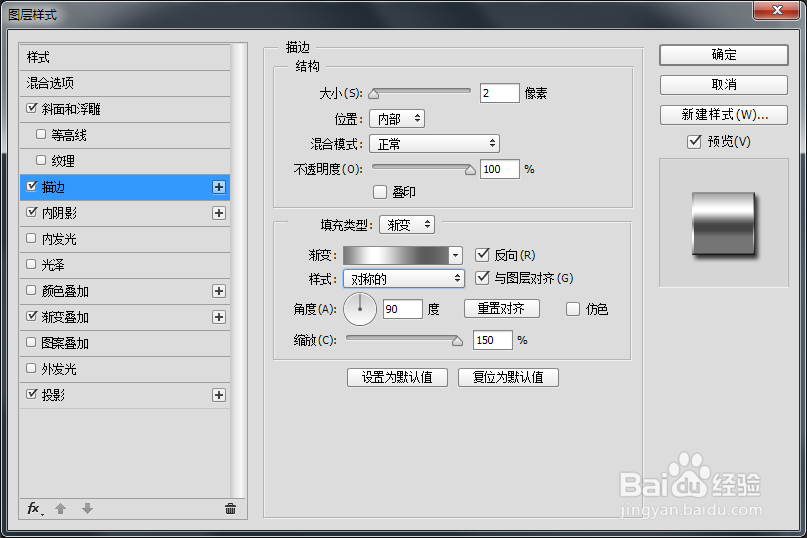Click the 不透明度 opacity slider handle
807x538 pixels.
pos(470,170)
